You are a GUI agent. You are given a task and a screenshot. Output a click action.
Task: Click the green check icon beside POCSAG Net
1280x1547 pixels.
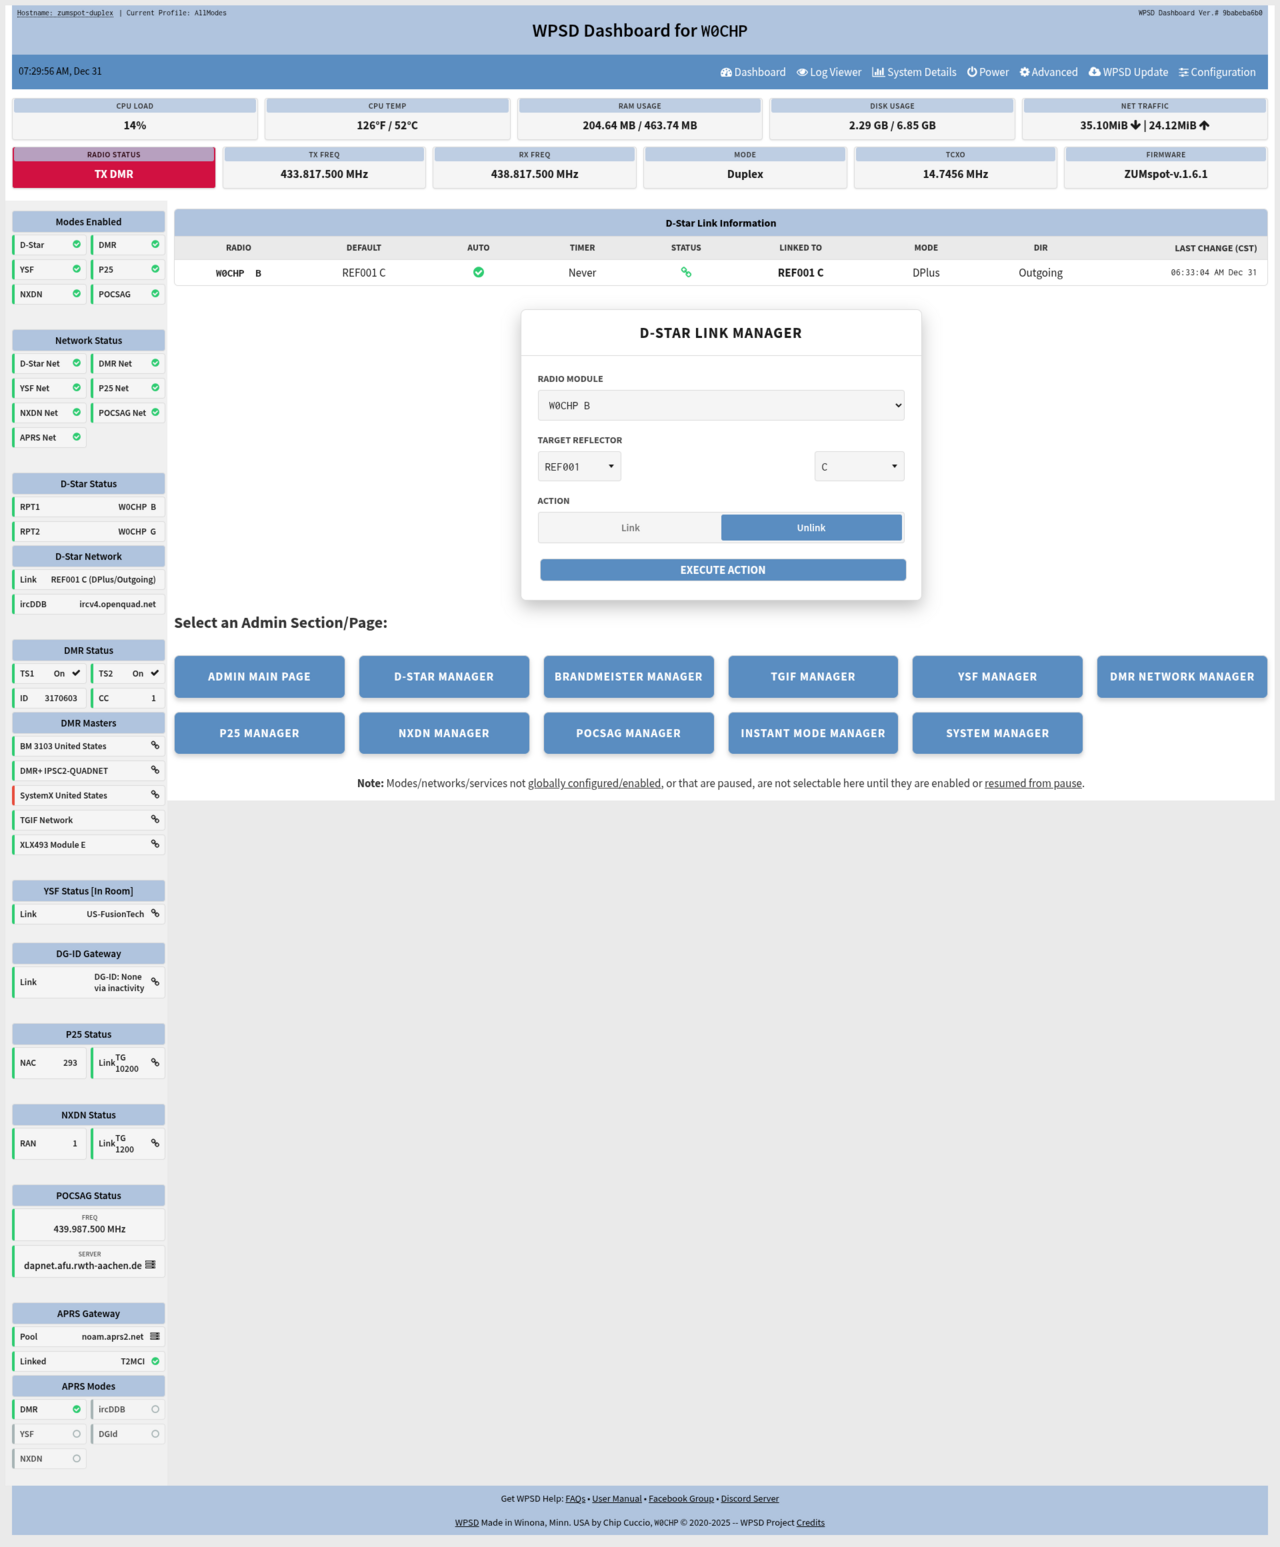(155, 412)
